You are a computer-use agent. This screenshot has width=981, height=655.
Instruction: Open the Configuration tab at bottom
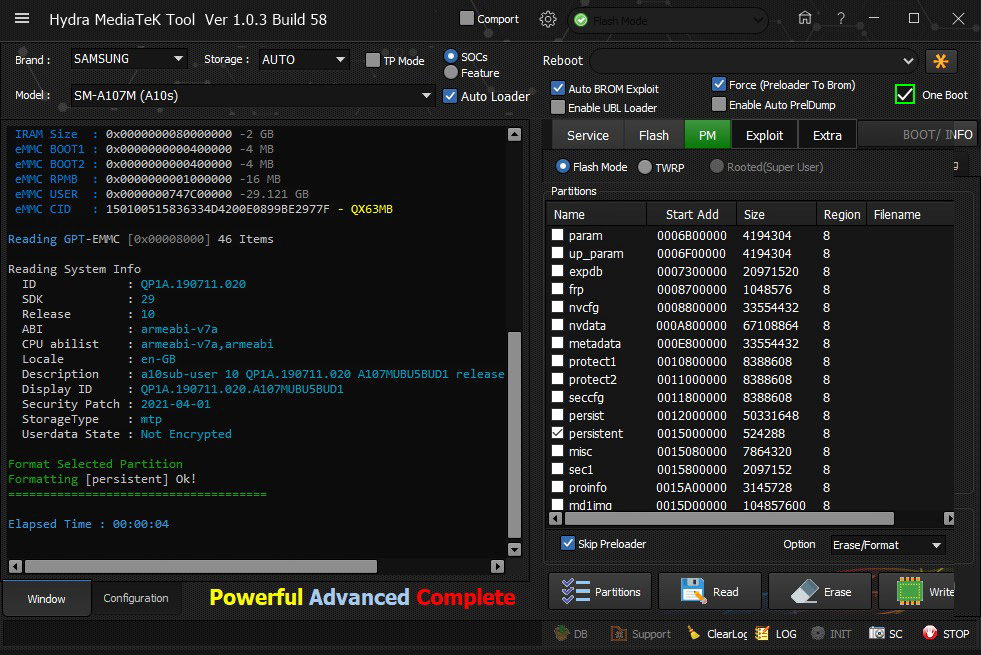coord(136,598)
